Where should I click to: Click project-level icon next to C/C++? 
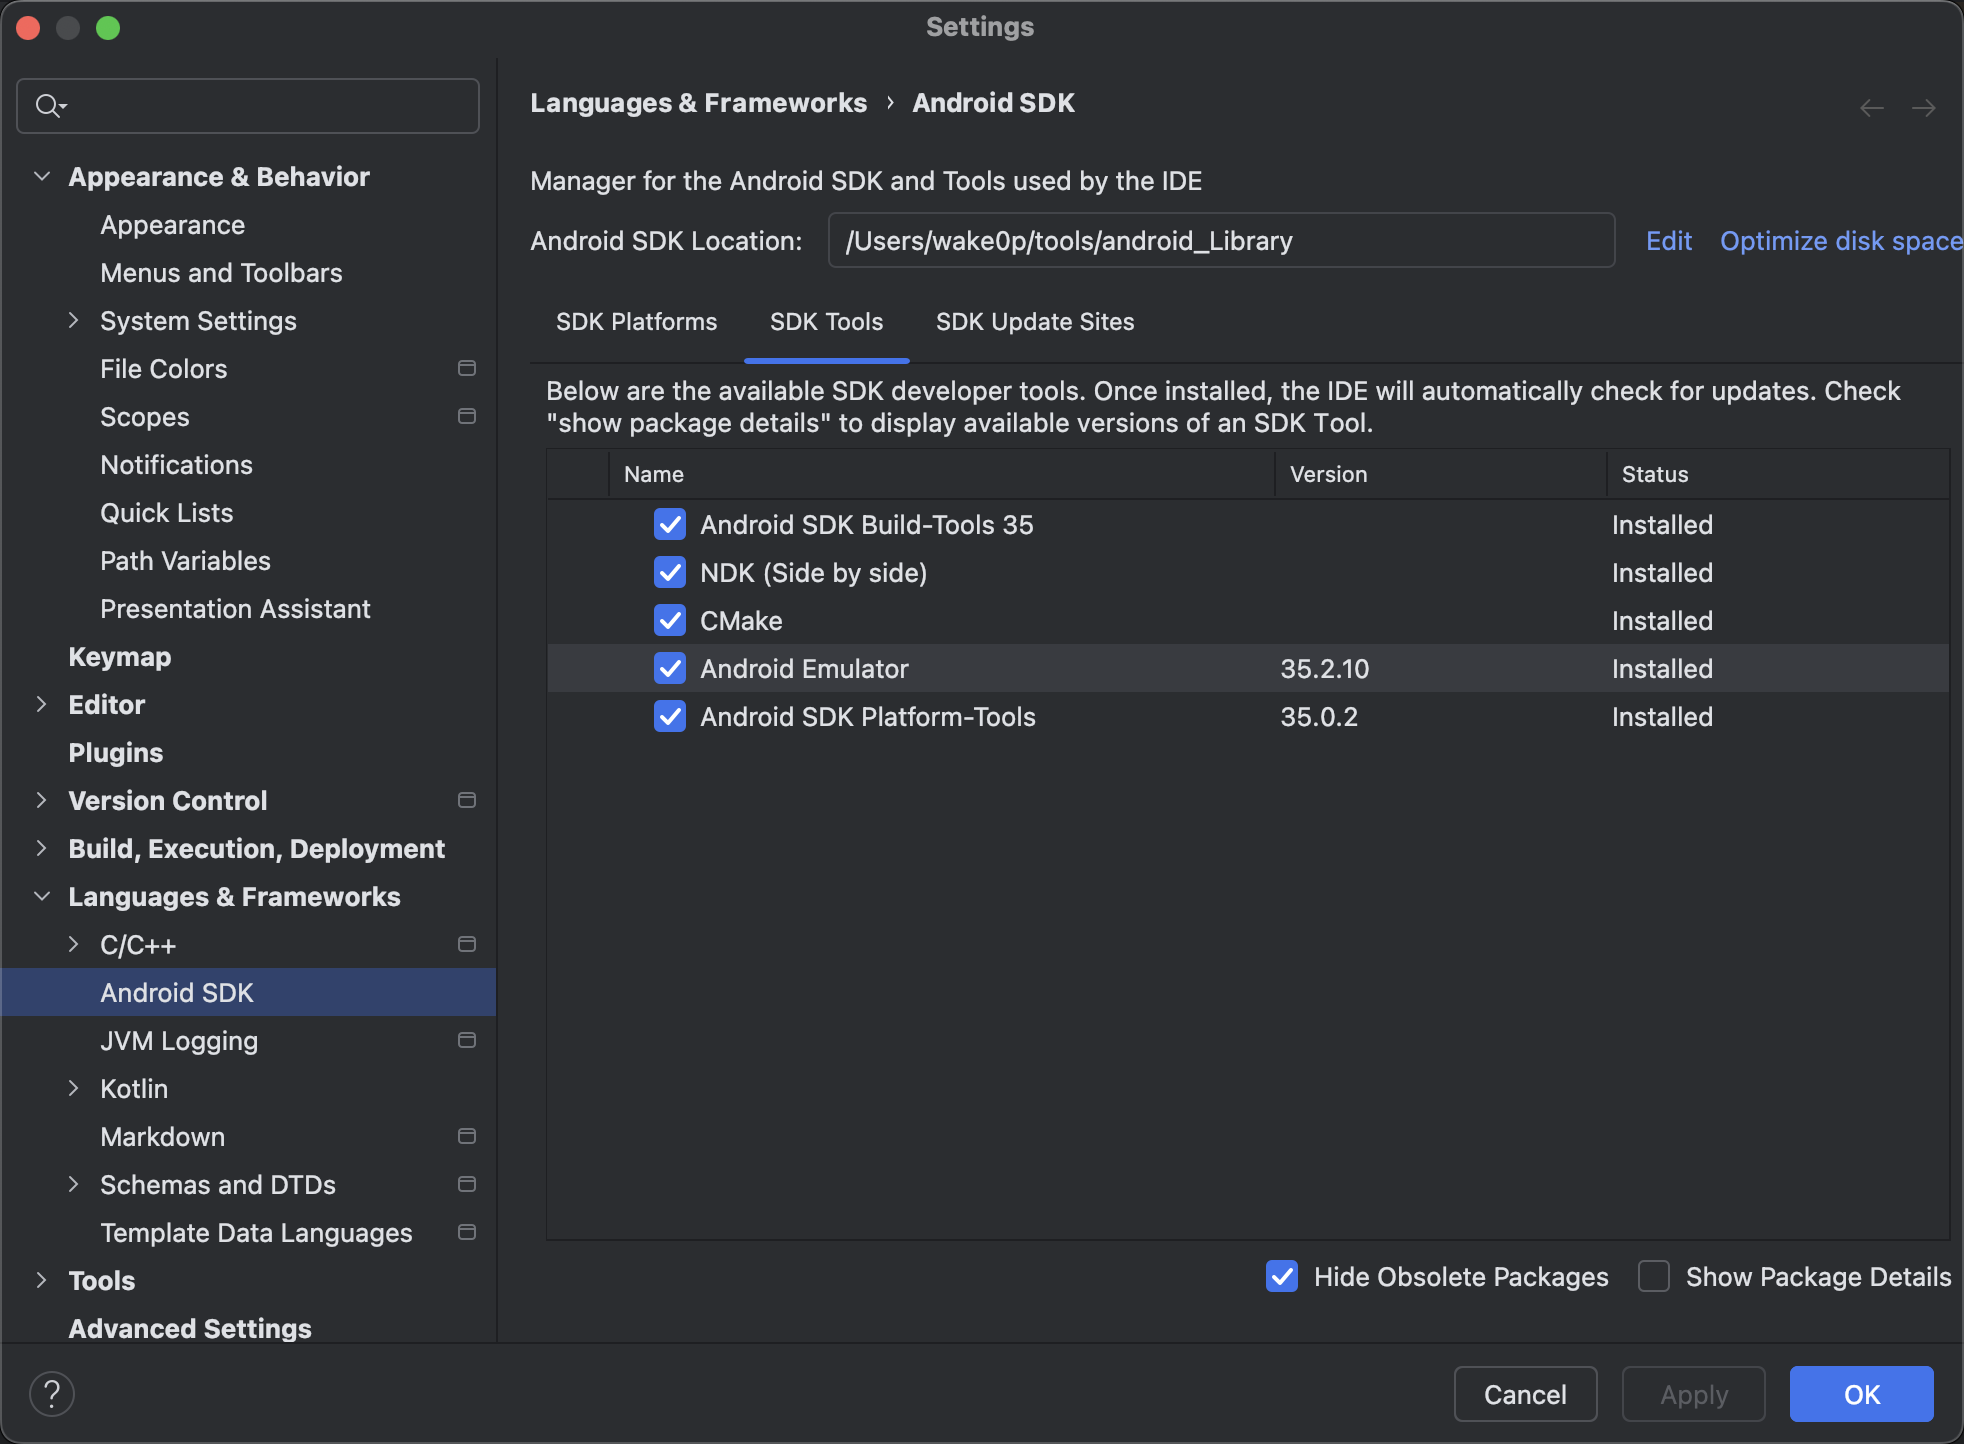click(x=466, y=944)
